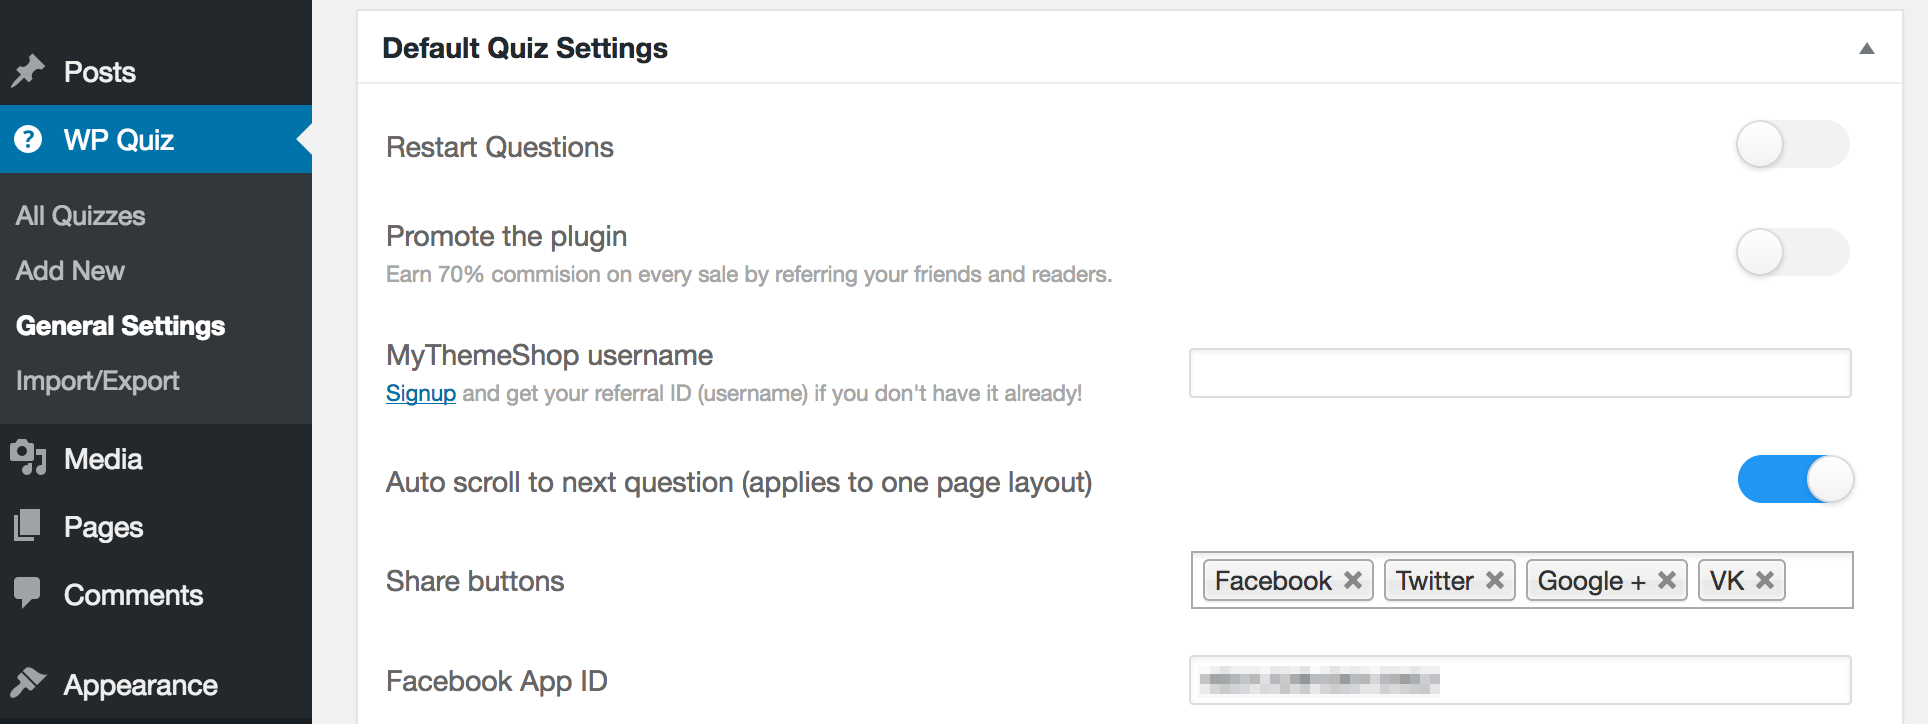Enable the Restart Questions toggle
The width and height of the screenshot is (1928, 724).
[1792, 145]
